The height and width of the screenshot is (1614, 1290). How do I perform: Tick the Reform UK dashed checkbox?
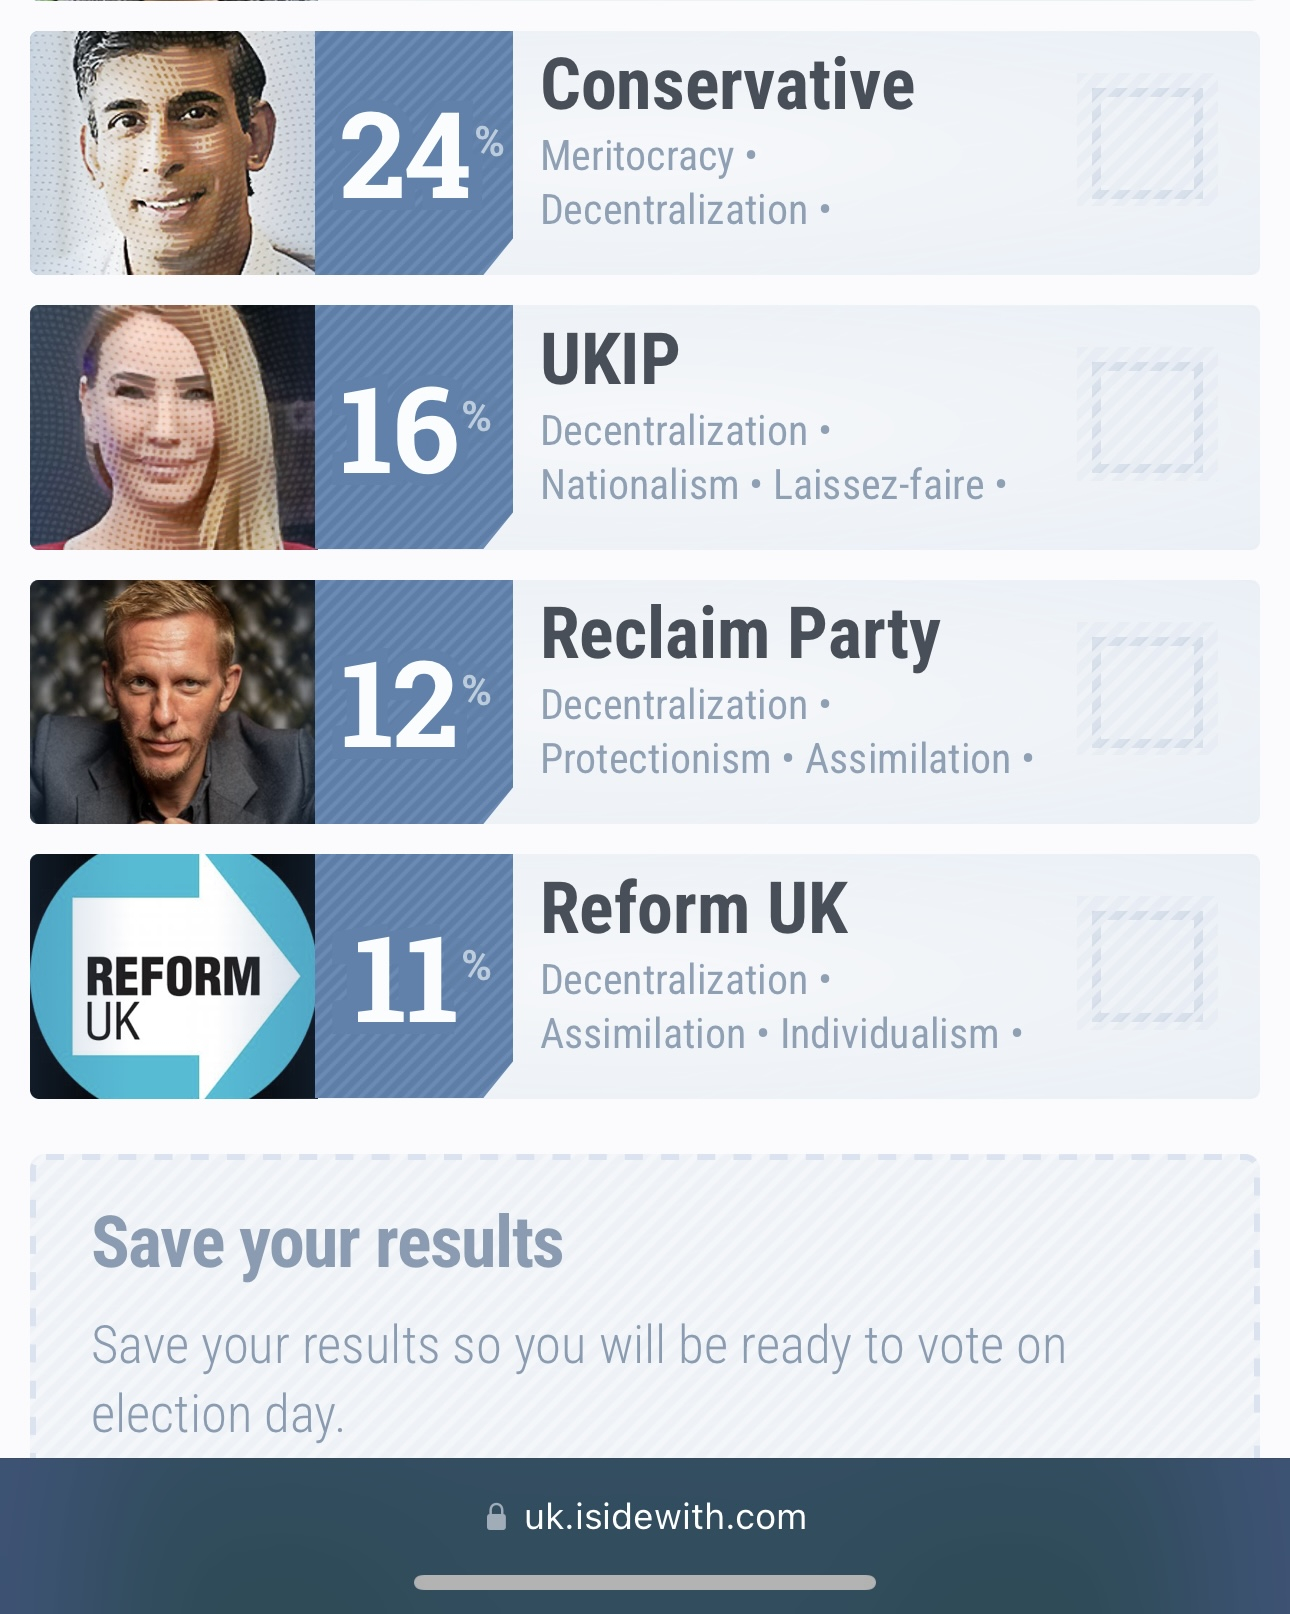[1147, 965]
